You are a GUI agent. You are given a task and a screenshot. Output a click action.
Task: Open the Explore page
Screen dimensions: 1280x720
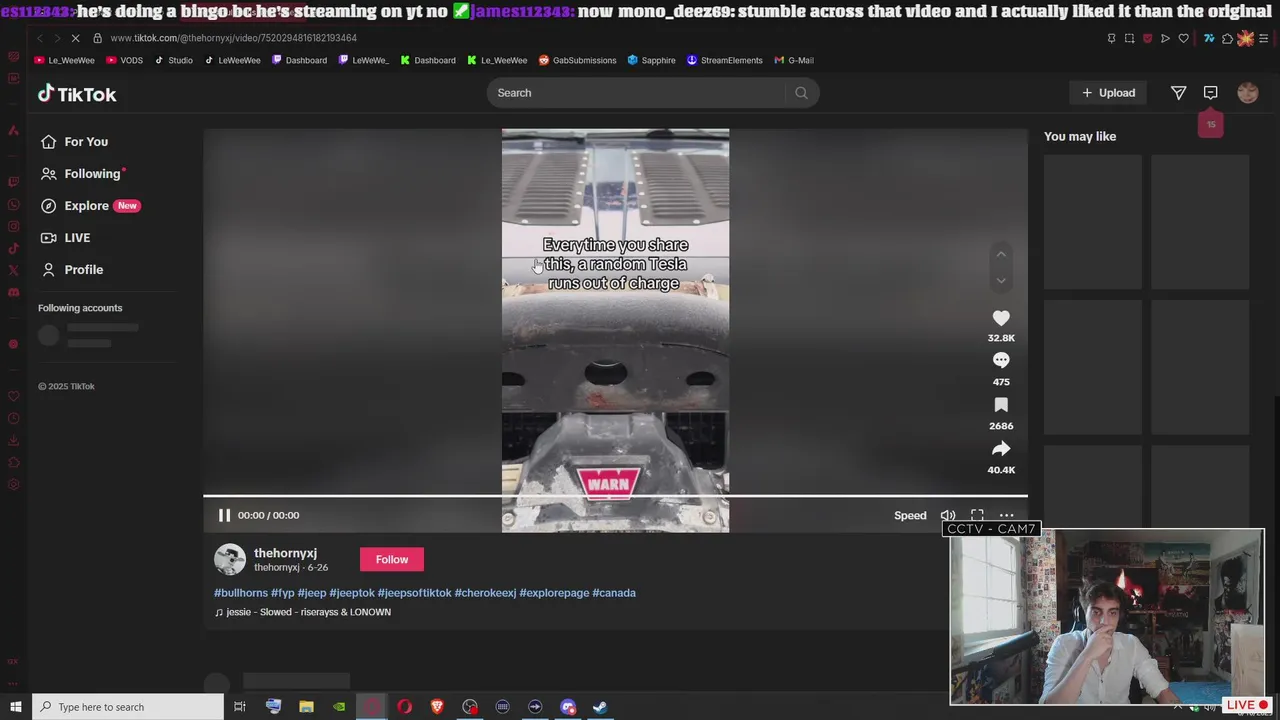89,206
